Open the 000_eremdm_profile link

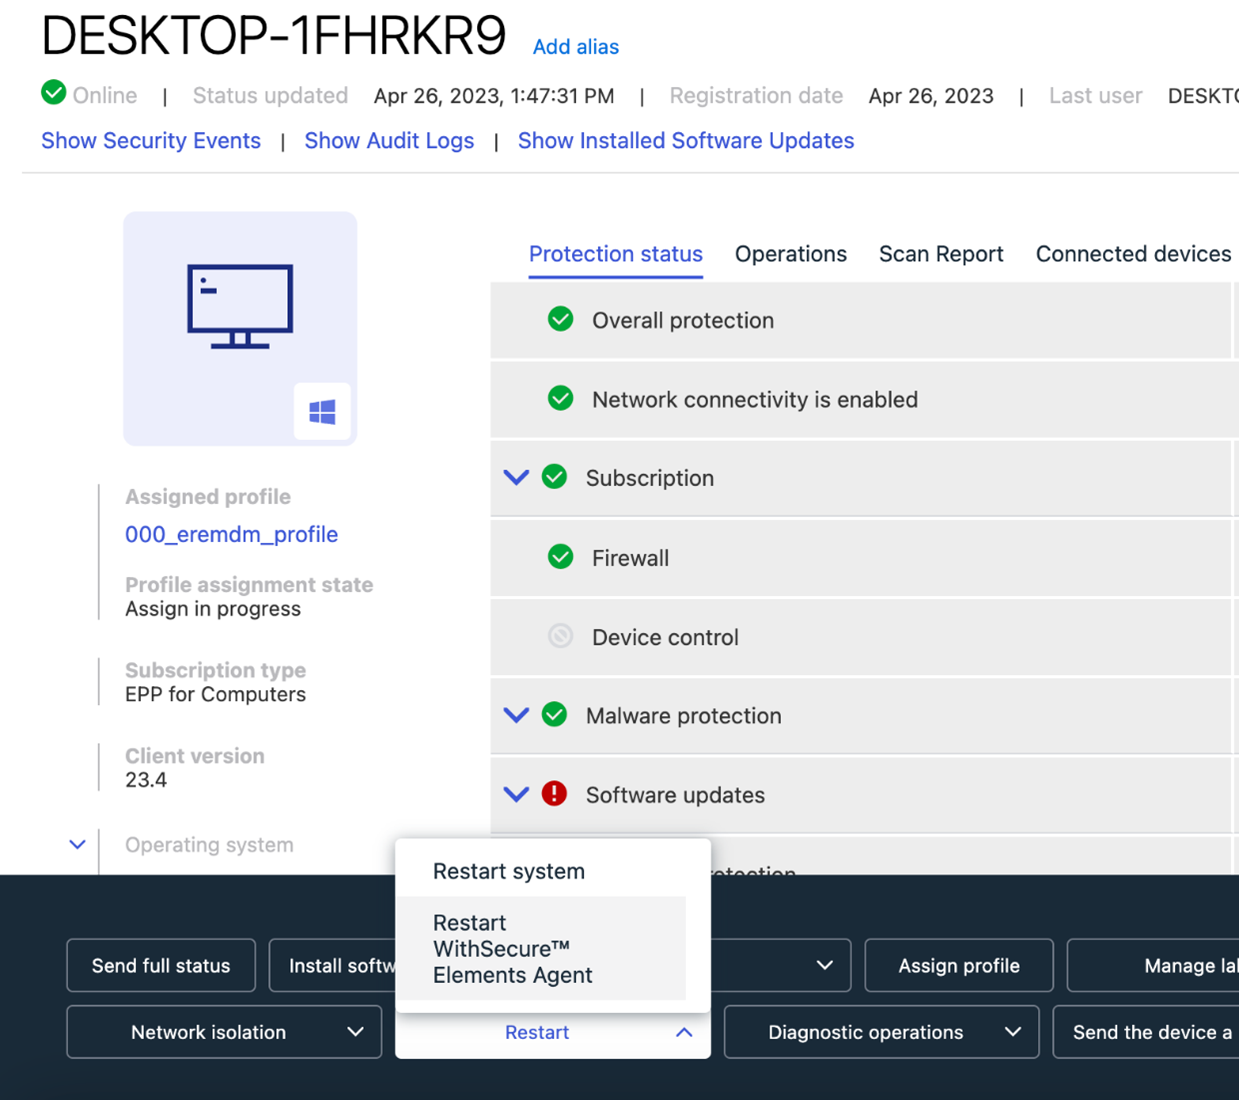click(231, 534)
